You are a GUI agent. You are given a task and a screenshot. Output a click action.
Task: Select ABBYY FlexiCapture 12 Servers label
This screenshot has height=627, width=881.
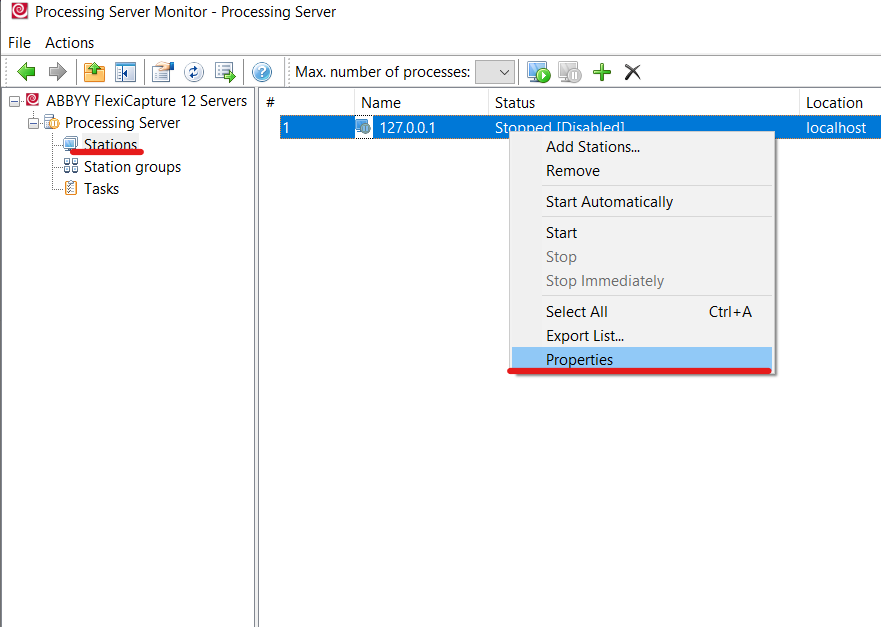pyautogui.click(x=146, y=101)
